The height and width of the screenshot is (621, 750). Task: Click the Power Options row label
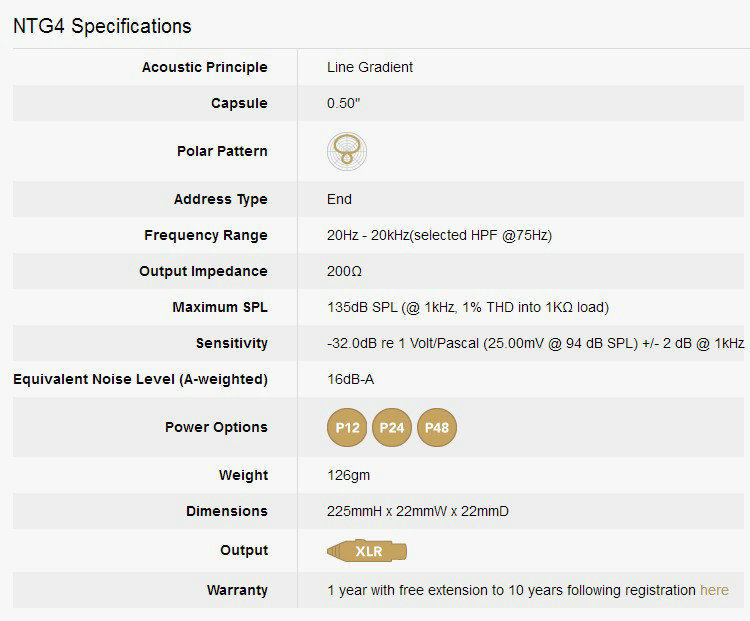click(x=216, y=427)
